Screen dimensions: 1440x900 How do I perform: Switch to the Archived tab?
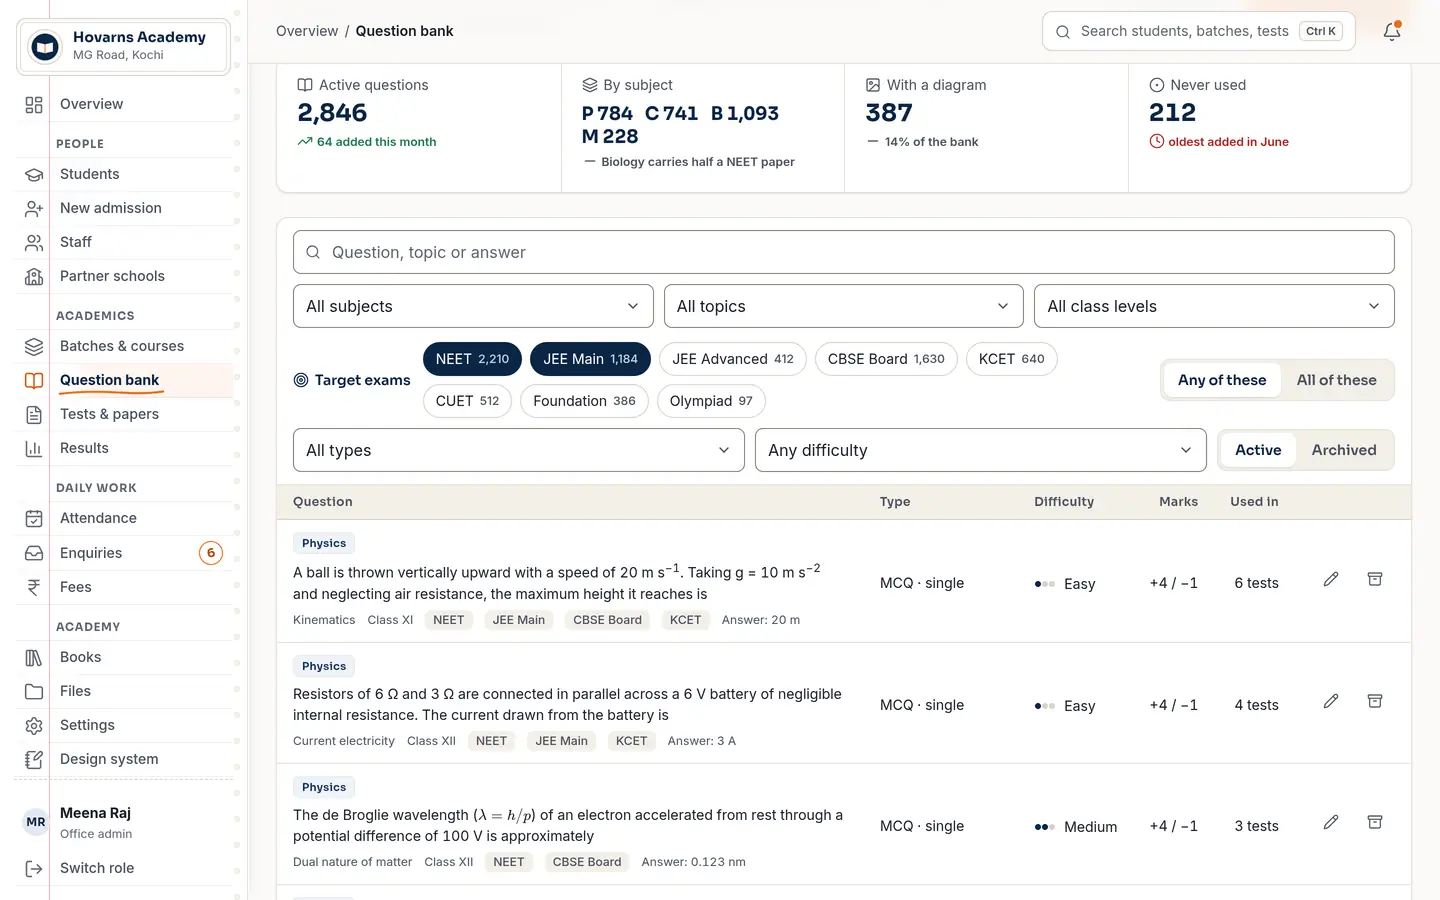[1344, 450]
